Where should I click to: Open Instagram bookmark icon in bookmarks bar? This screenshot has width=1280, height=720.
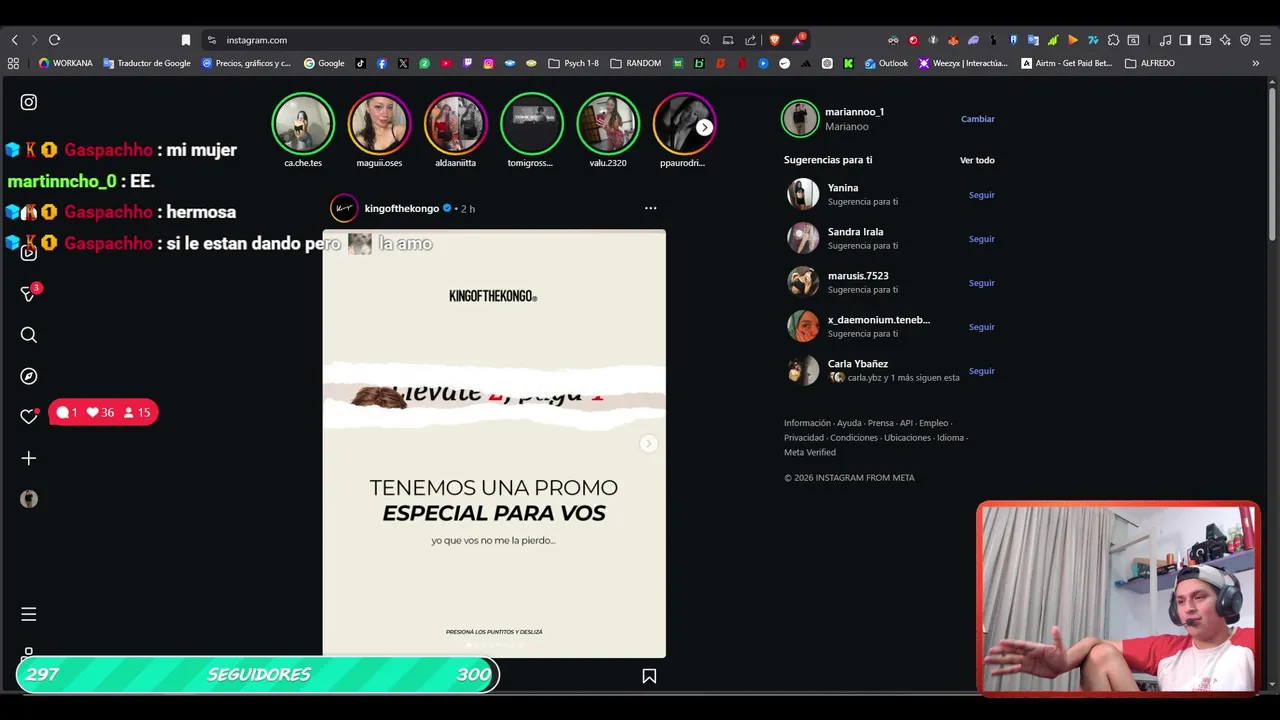pos(488,63)
